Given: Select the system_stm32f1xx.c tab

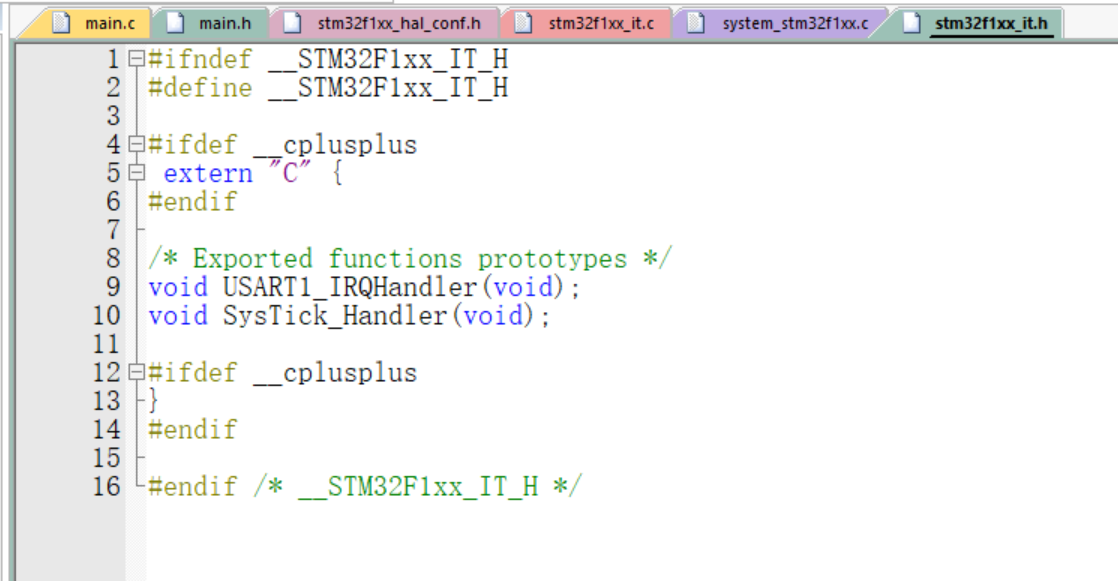Looking at the screenshot, I should [x=781, y=23].
